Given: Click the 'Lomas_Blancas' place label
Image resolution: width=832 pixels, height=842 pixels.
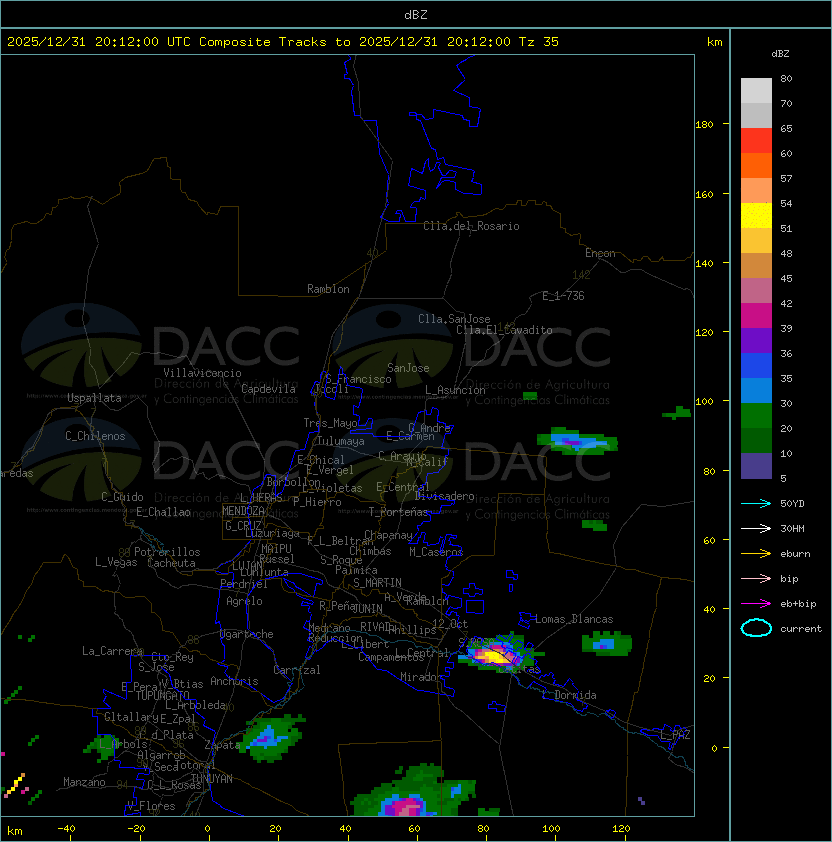Looking at the screenshot, I should (x=574, y=619).
